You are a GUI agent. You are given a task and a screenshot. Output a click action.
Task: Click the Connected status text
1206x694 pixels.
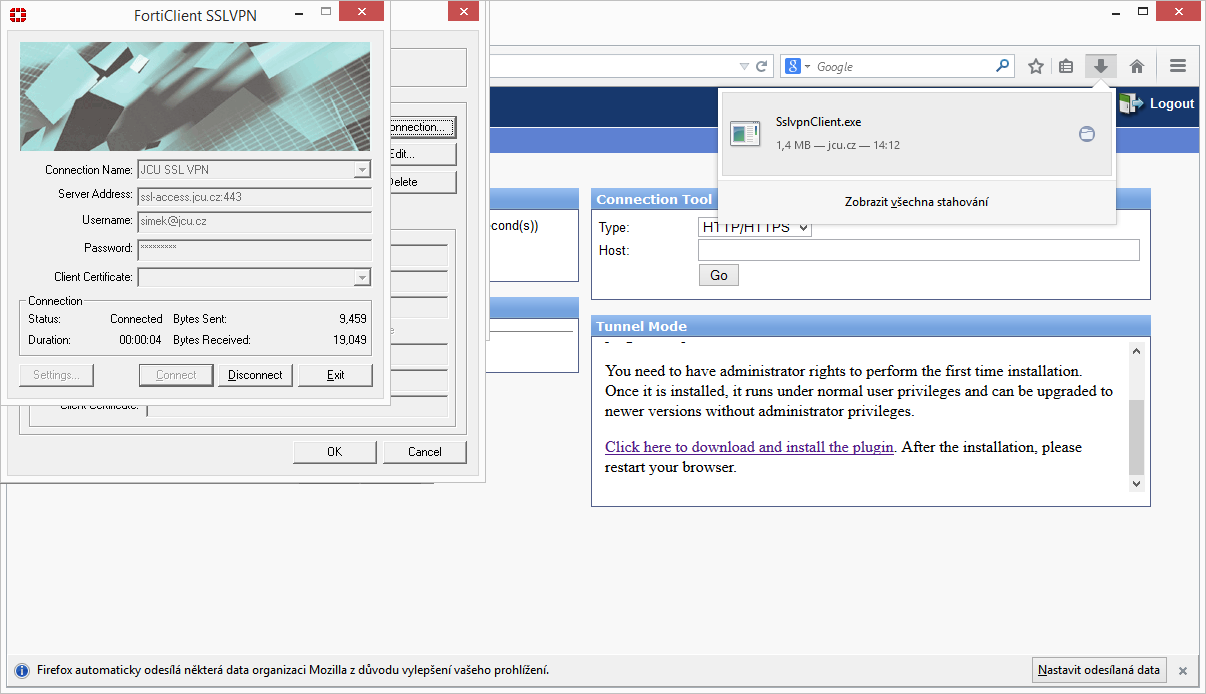click(136, 319)
